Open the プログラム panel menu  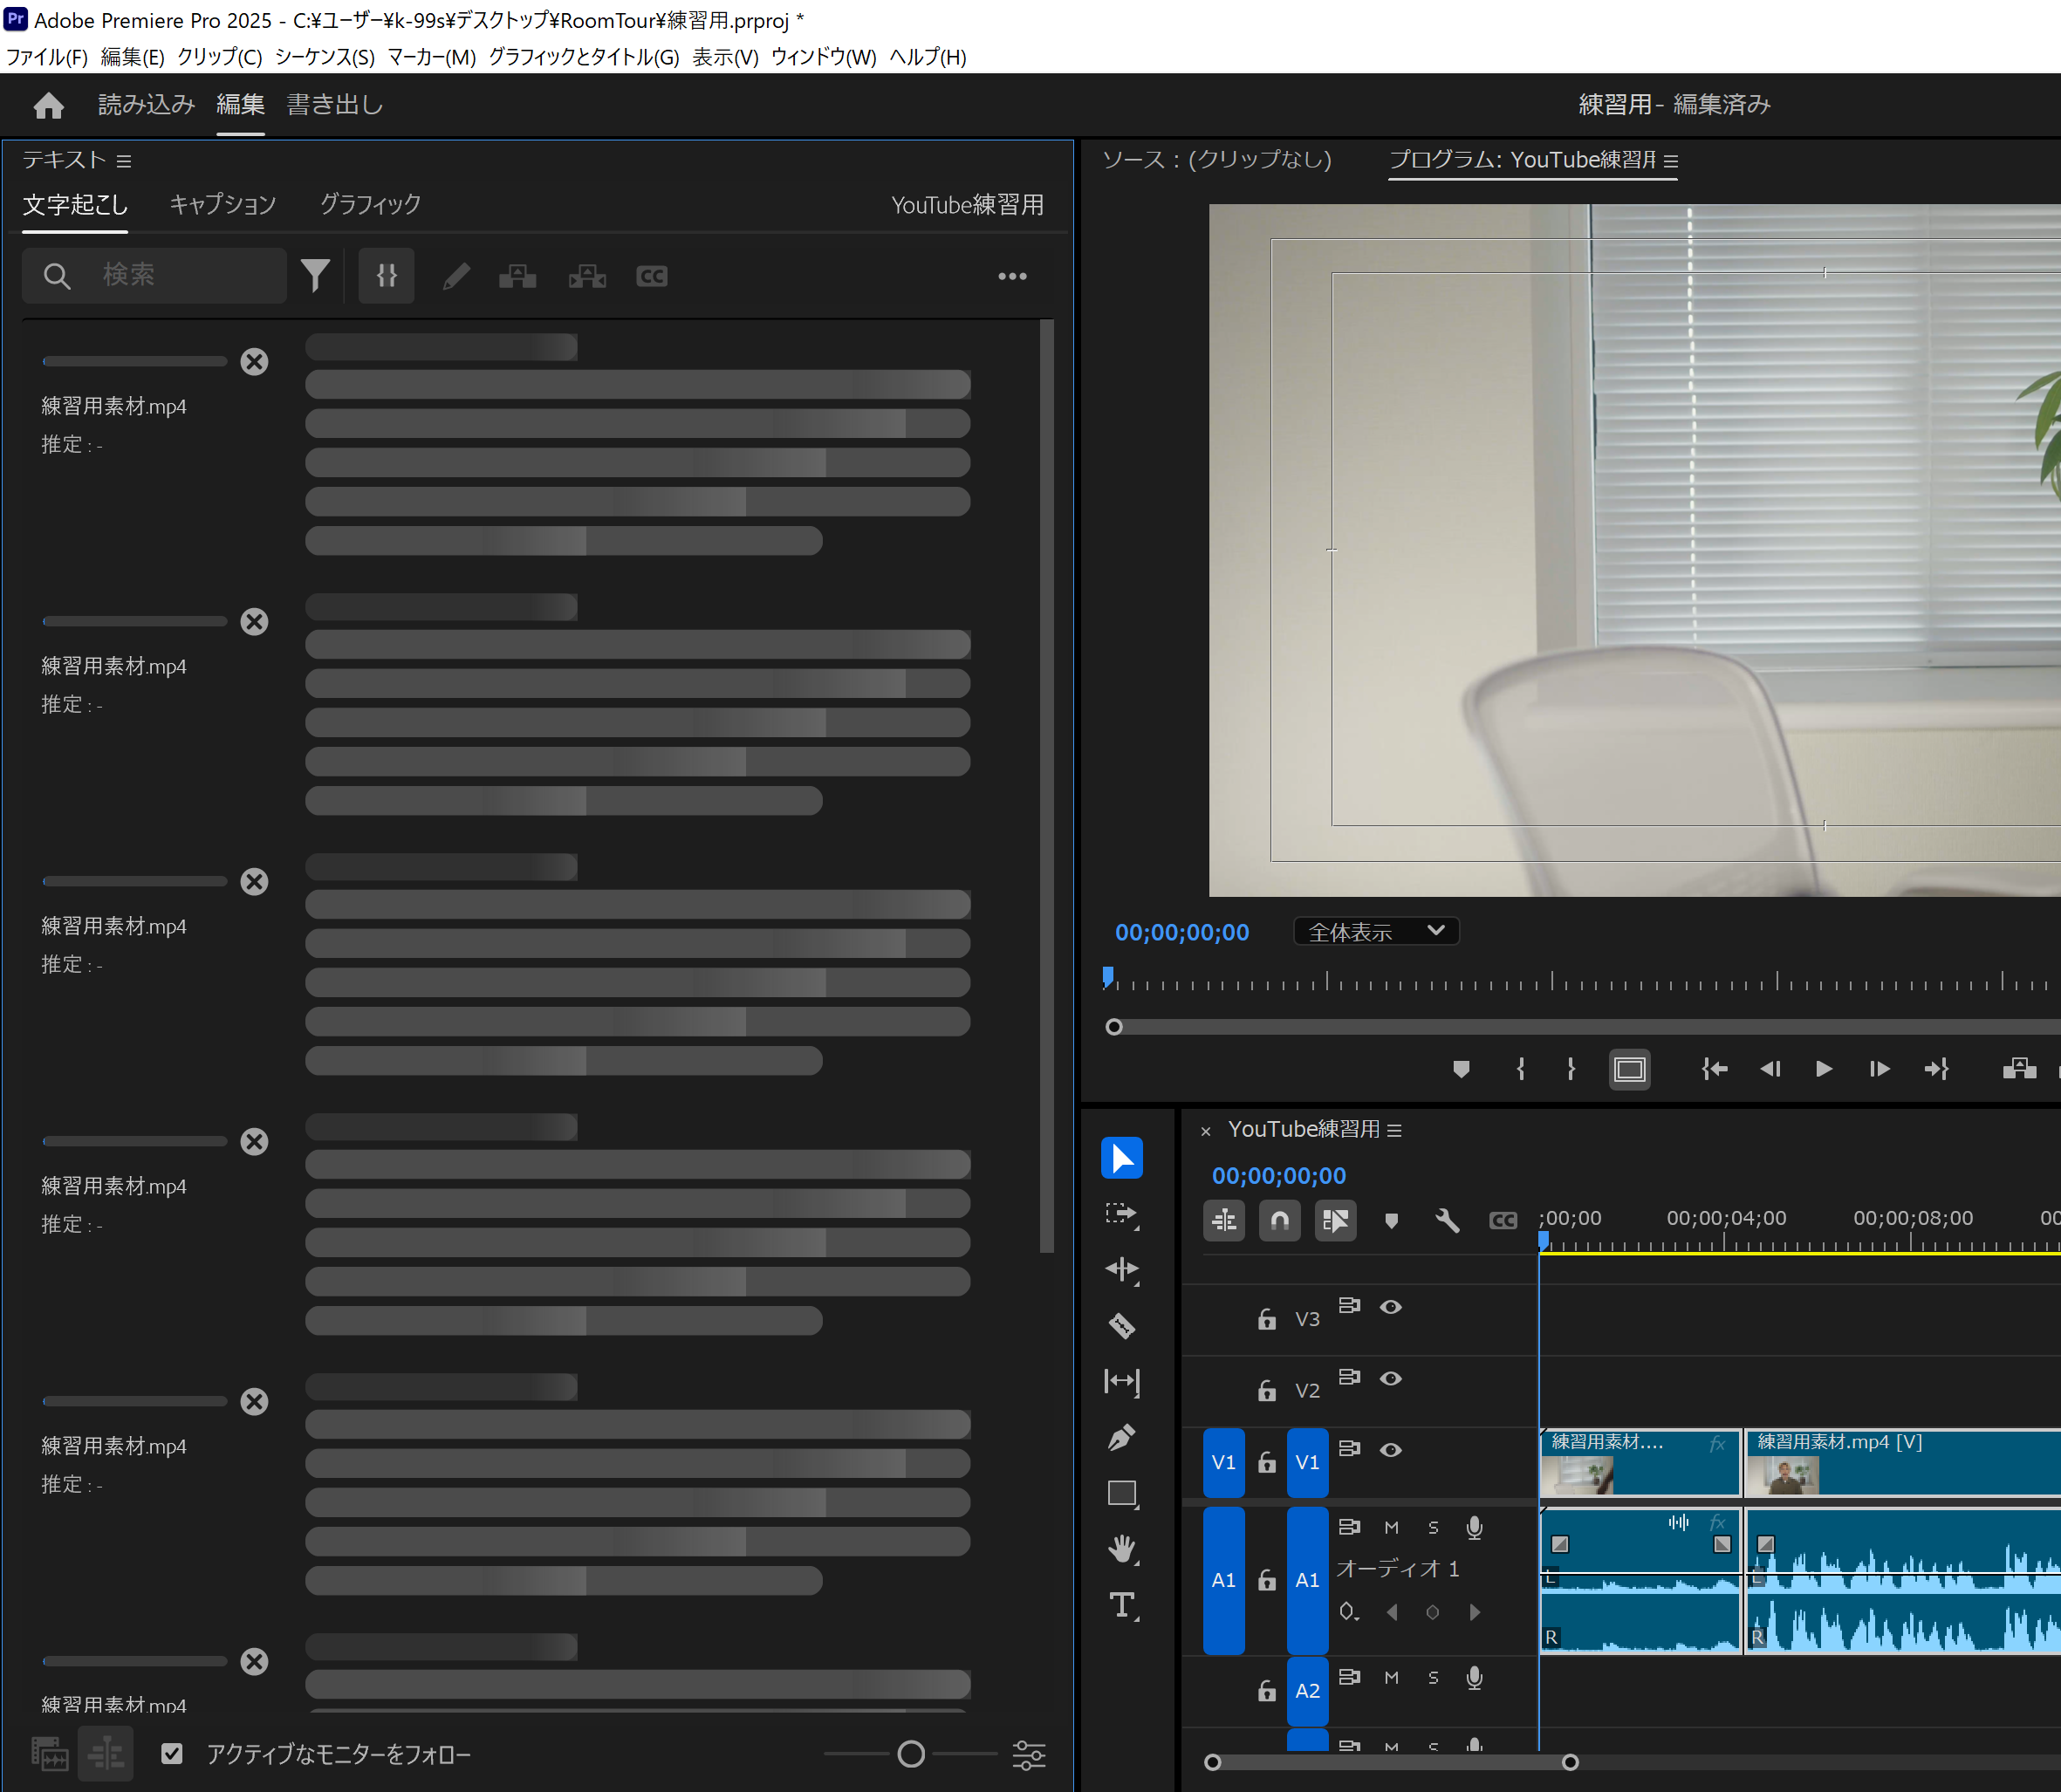click(x=1671, y=160)
